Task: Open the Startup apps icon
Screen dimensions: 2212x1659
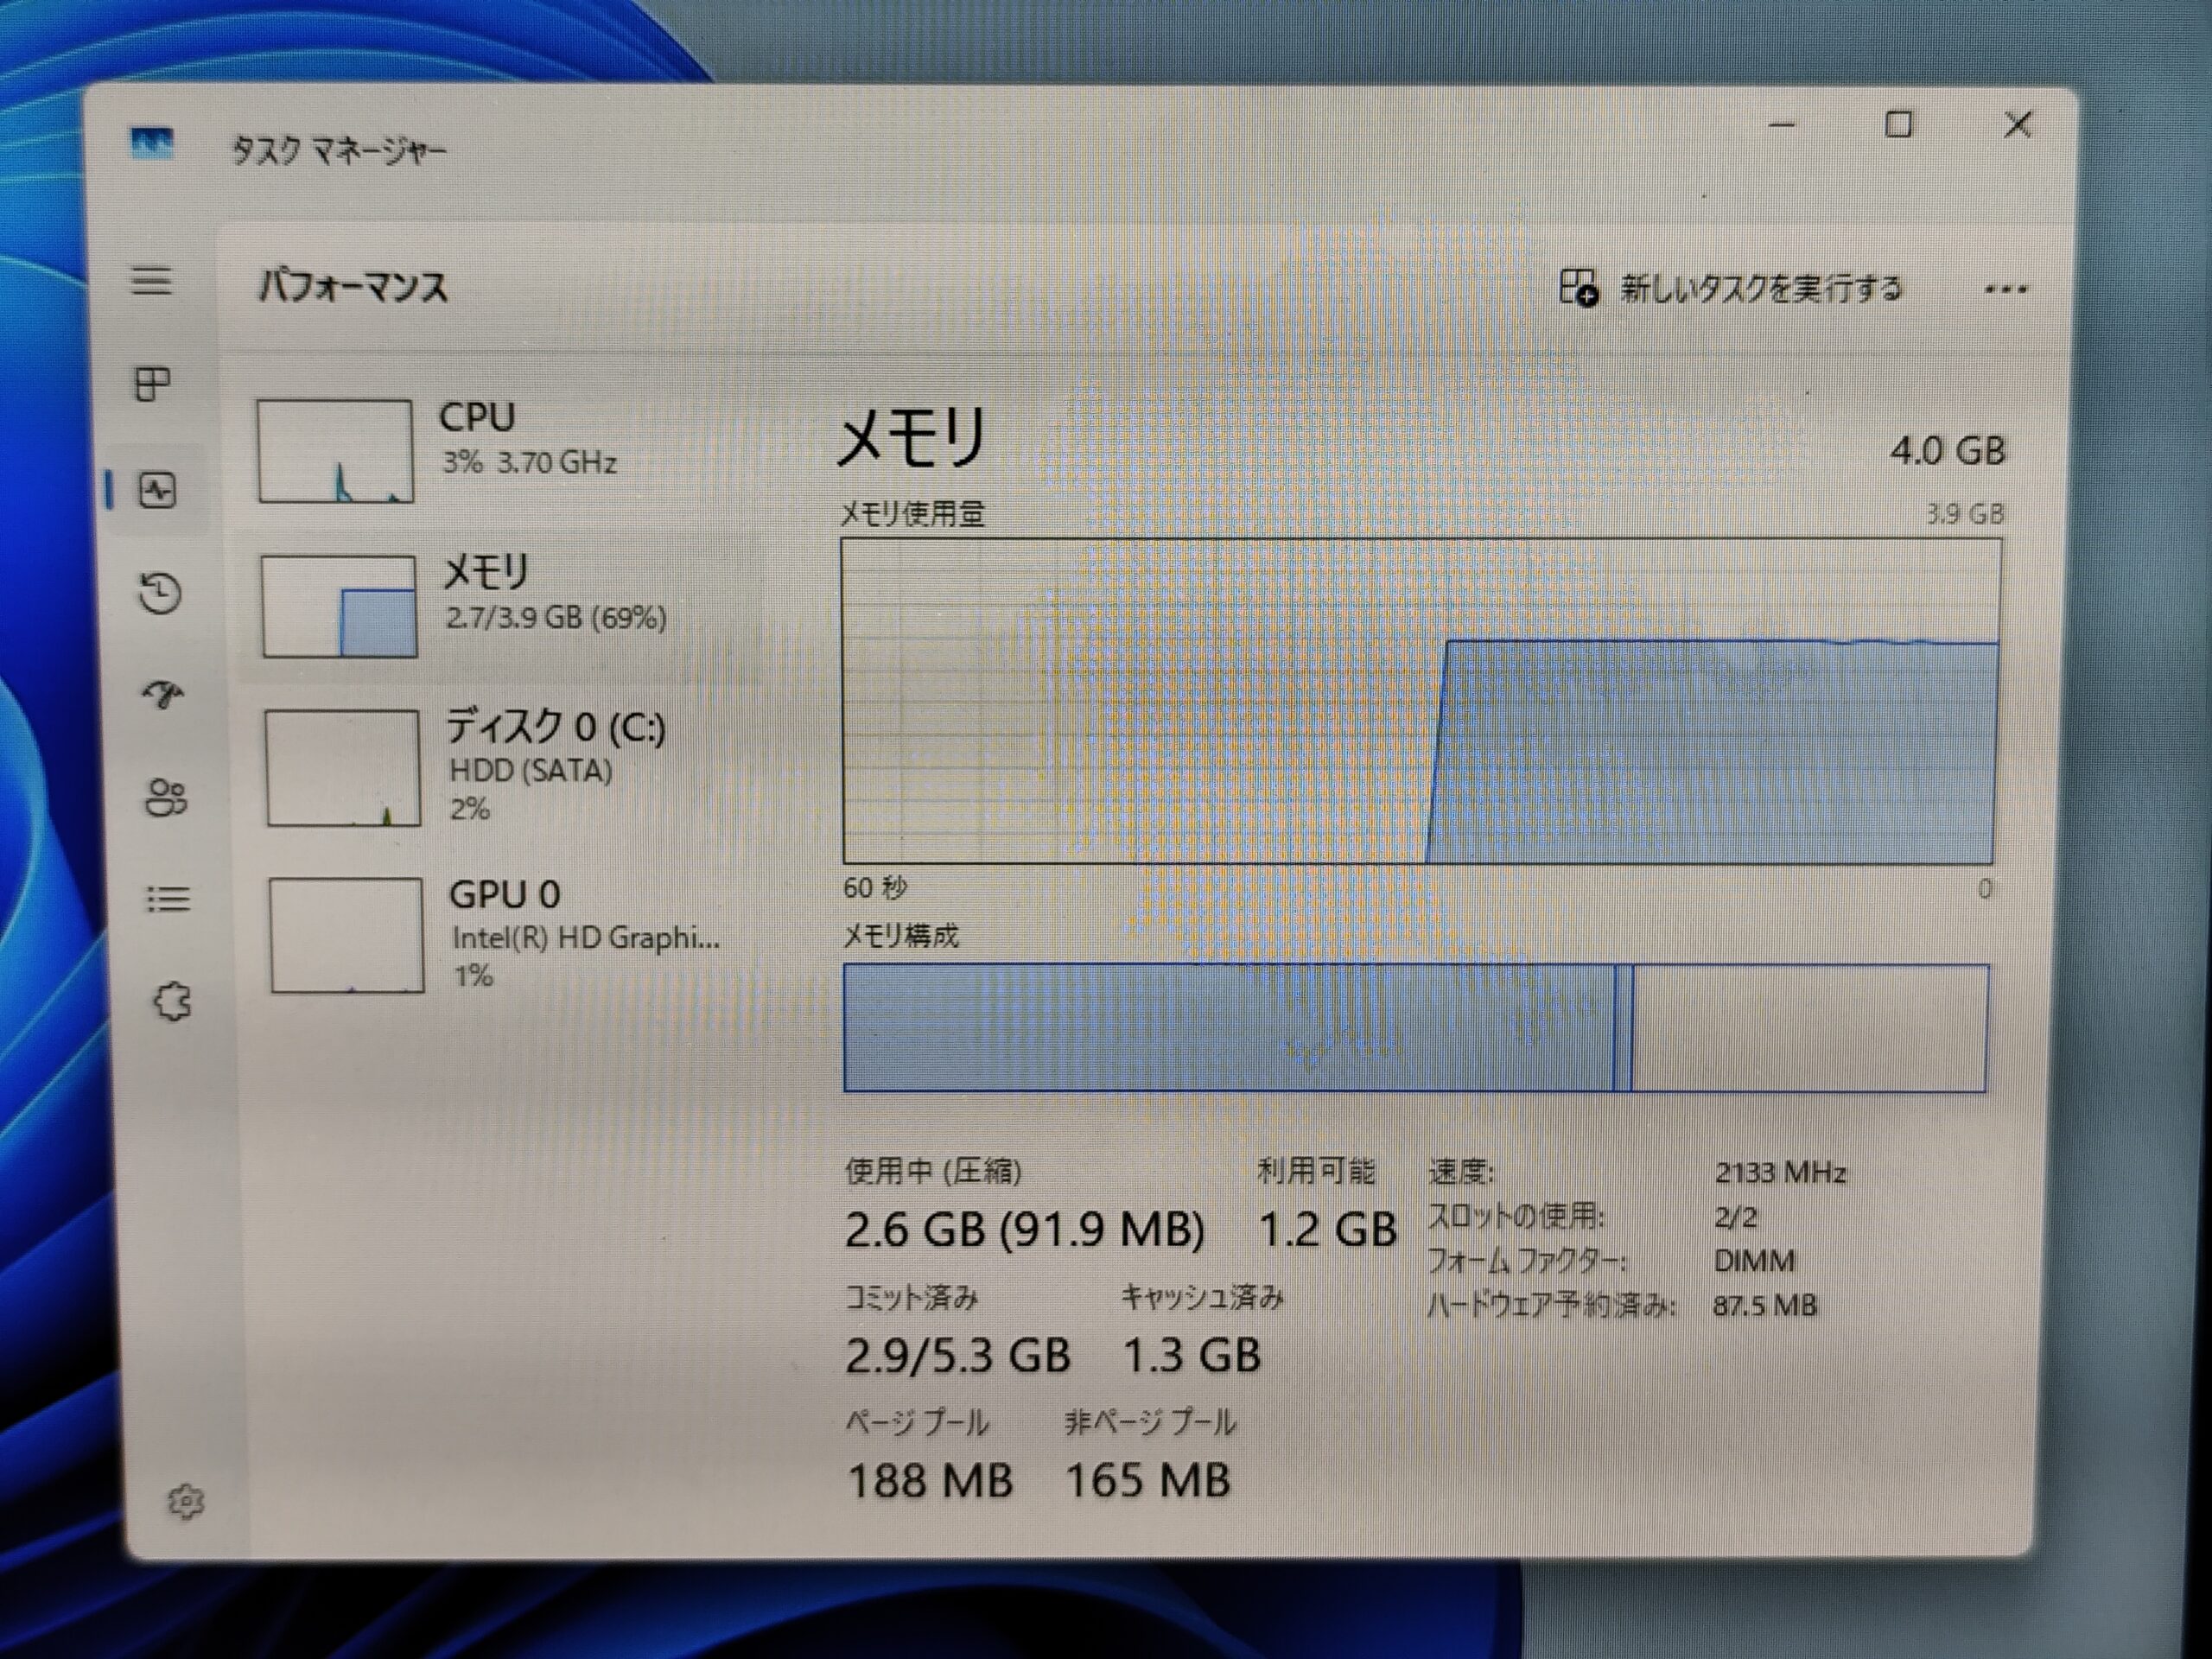Action: pos(163,694)
